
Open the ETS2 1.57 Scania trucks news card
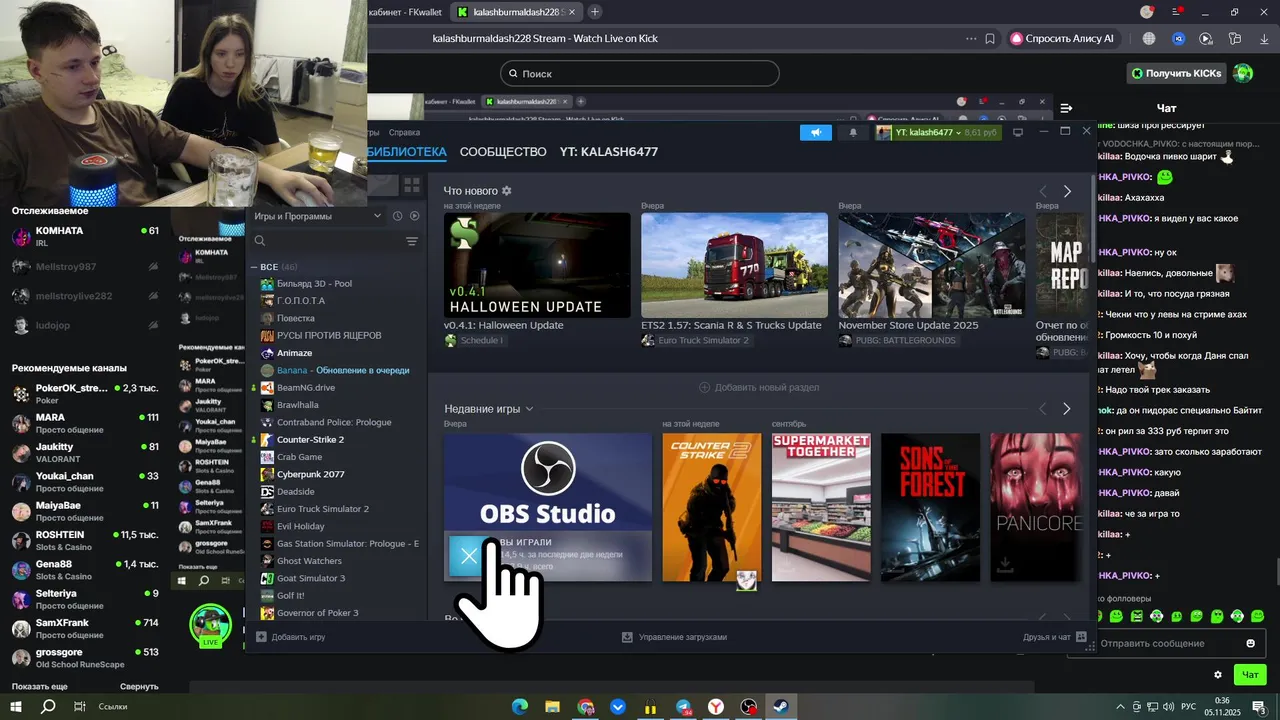pos(734,265)
